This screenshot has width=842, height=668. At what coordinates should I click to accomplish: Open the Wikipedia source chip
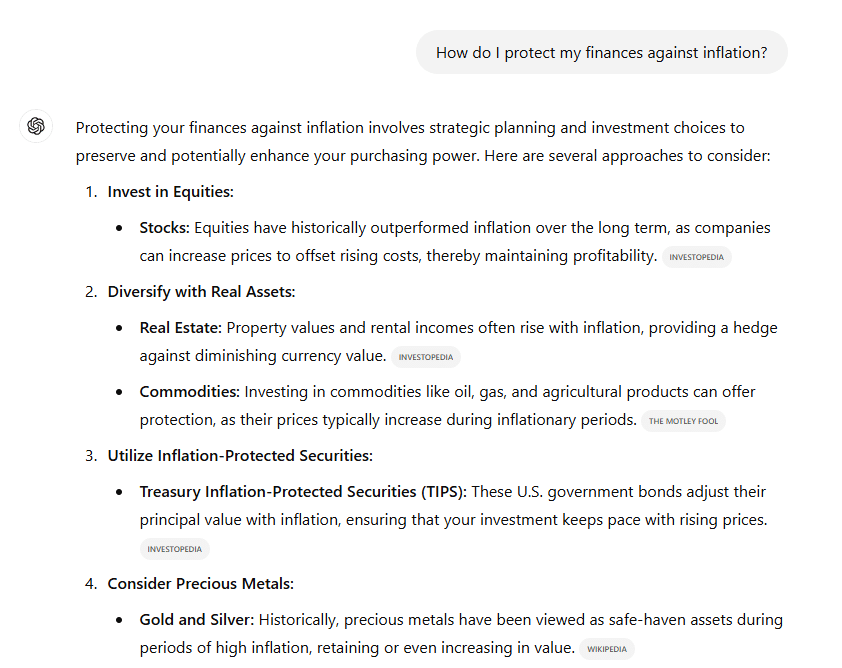(607, 649)
